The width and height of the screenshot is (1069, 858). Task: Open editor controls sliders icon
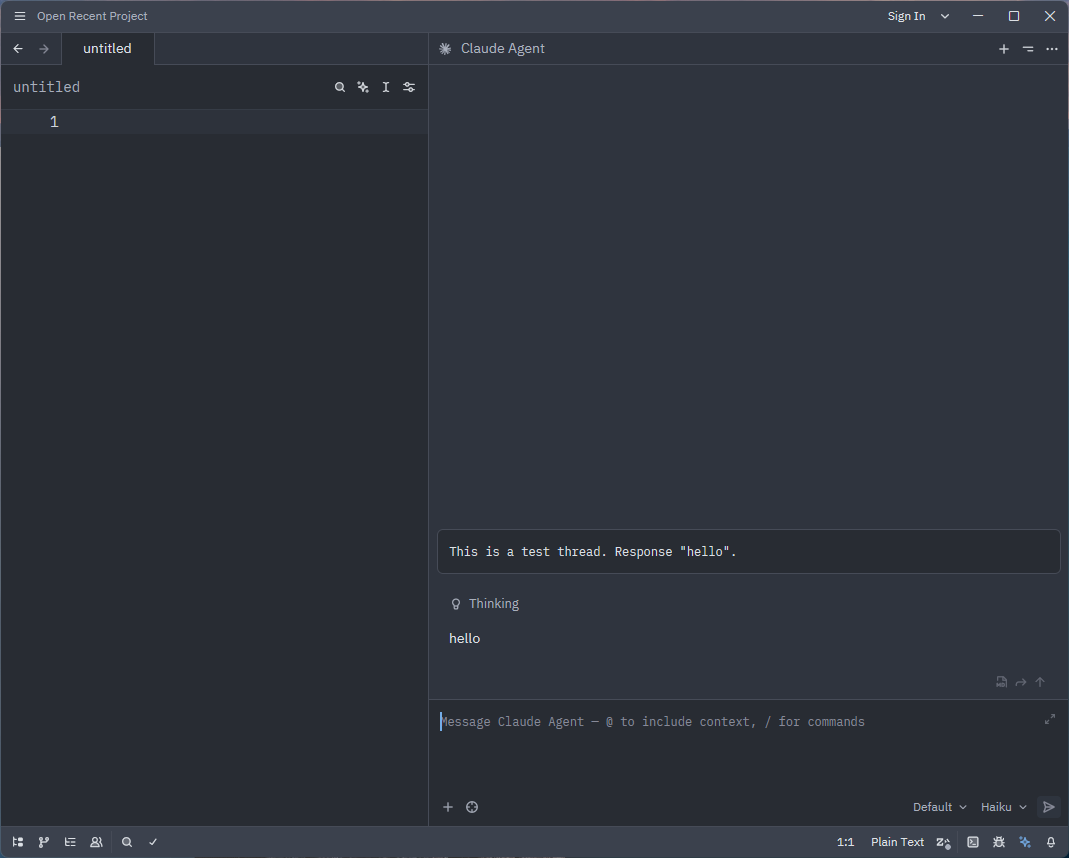pyautogui.click(x=409, y=87)
